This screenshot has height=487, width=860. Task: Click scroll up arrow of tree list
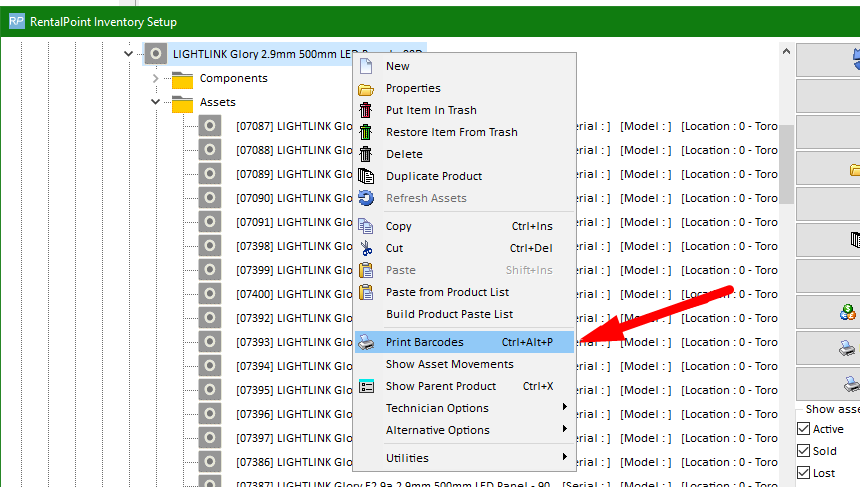(x=787, y=52)
